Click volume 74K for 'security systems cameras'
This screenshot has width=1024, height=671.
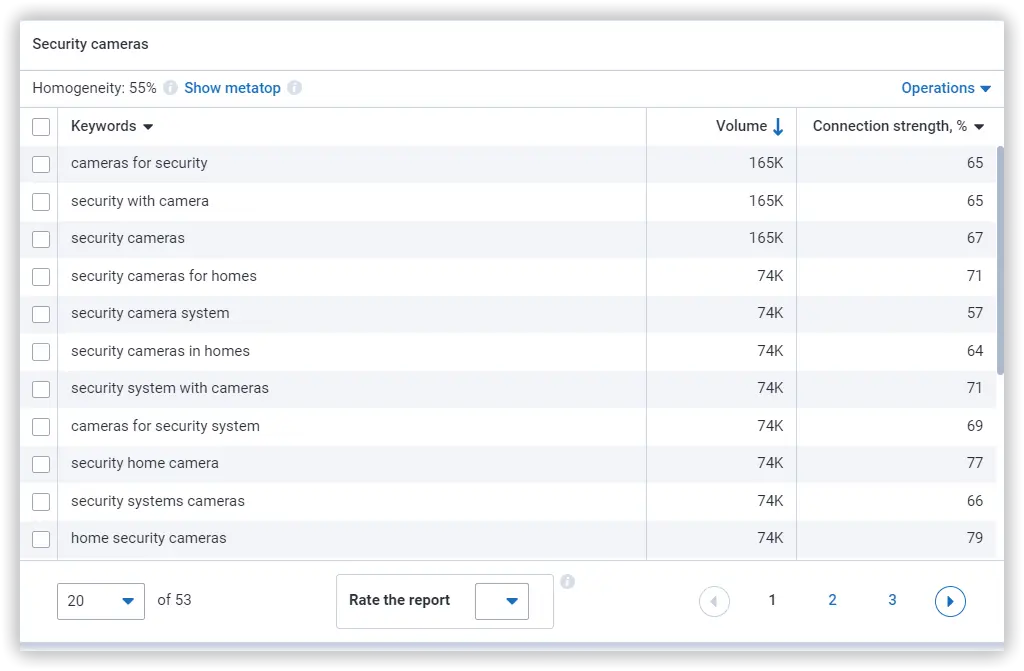click(x=771, y=500)
